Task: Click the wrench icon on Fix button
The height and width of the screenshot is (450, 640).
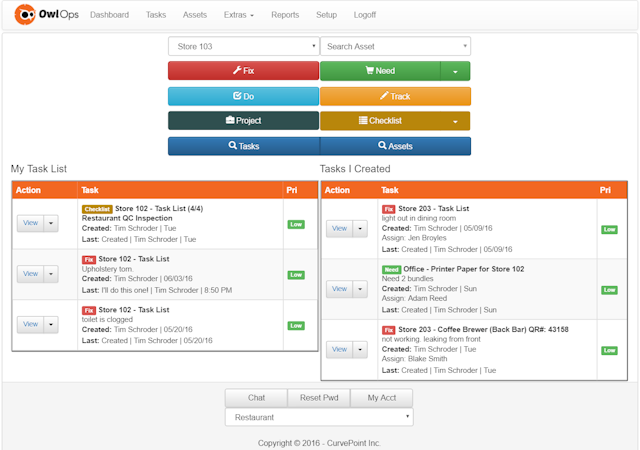Action: coord(237,70)
